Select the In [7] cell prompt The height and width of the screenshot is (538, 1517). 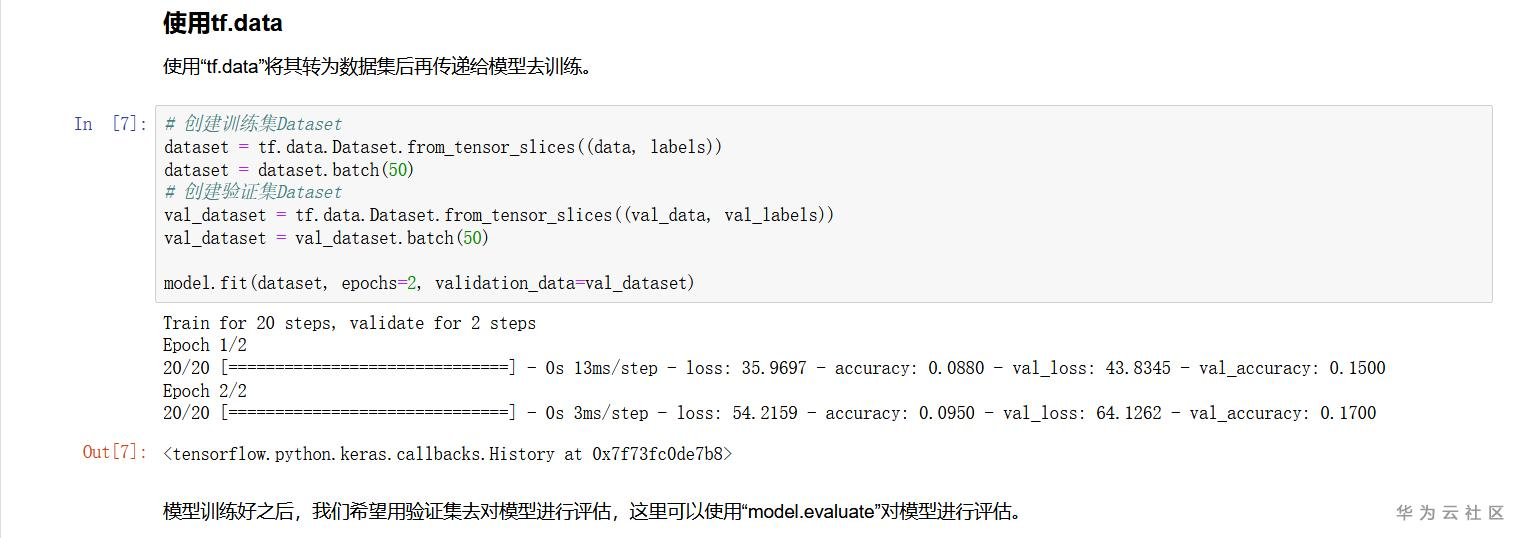pos(110,124)
